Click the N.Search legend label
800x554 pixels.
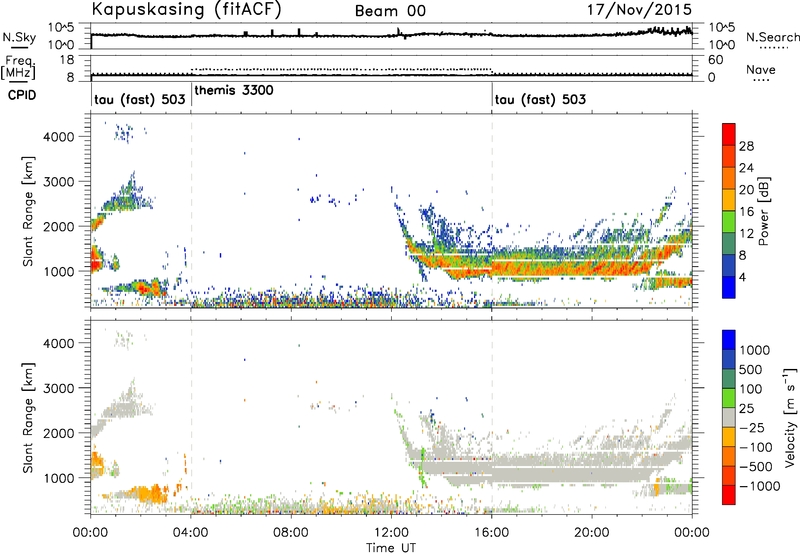tap(772, 37)
